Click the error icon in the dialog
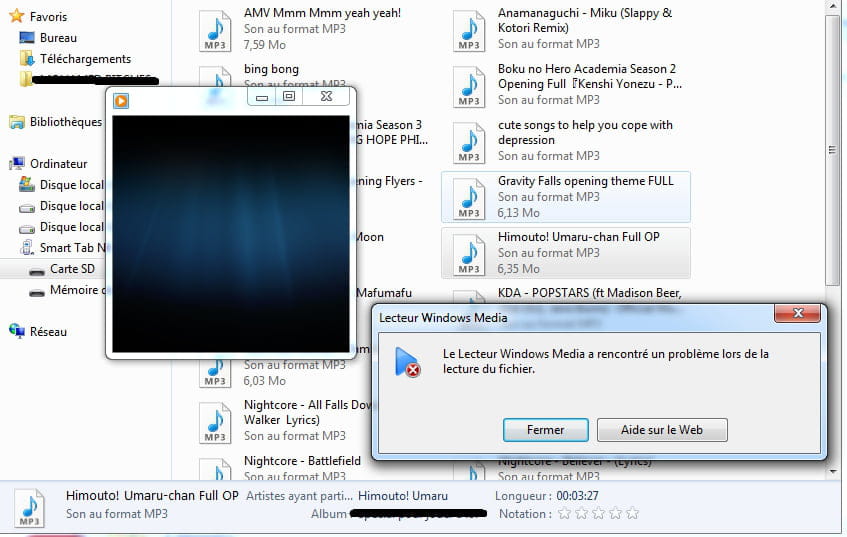 click(x=407, y=362)
